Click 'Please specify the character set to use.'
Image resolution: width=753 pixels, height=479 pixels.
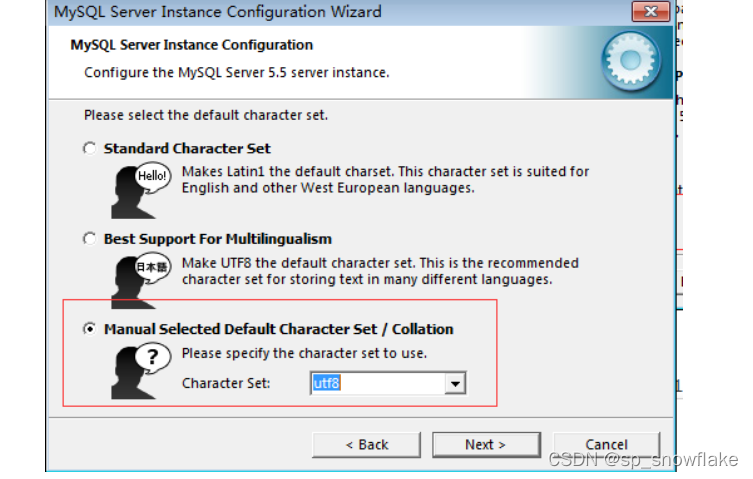(x=304, y=354)
